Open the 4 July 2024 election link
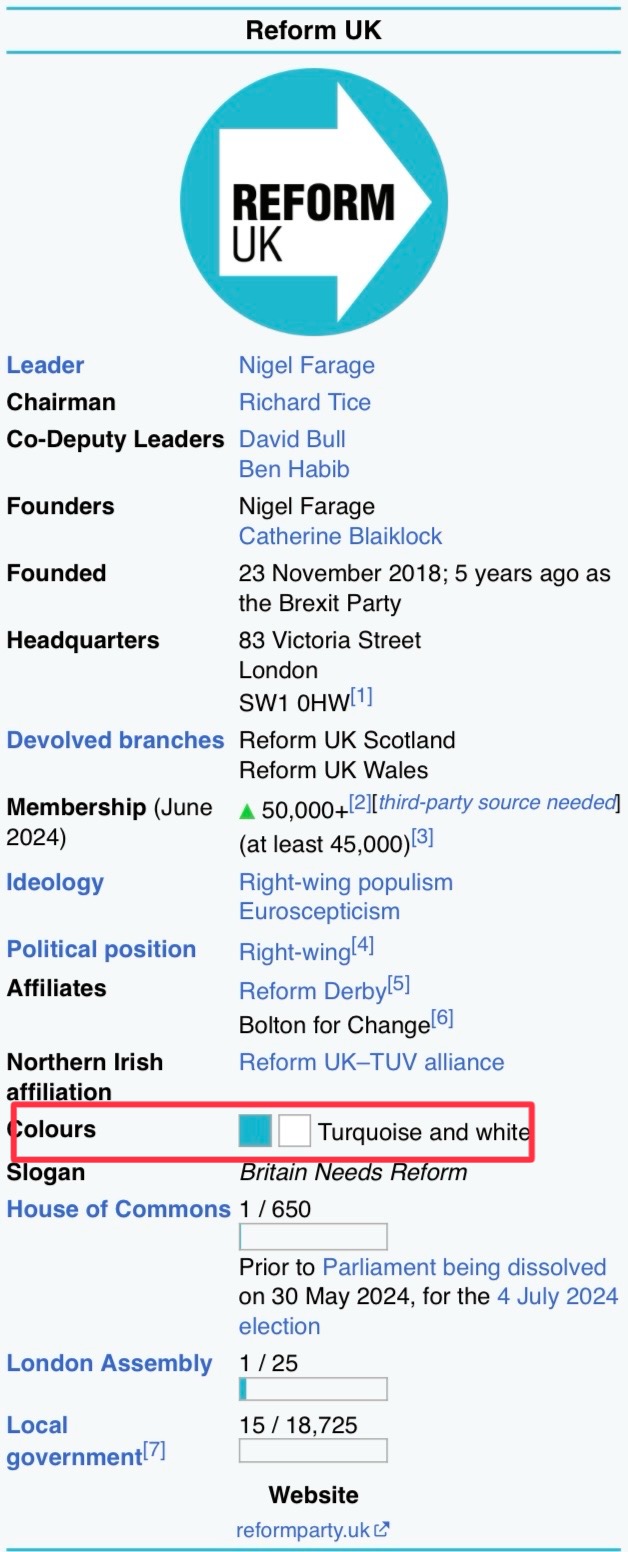This screenshot has width=628, height=1552. pos(557,1297)
